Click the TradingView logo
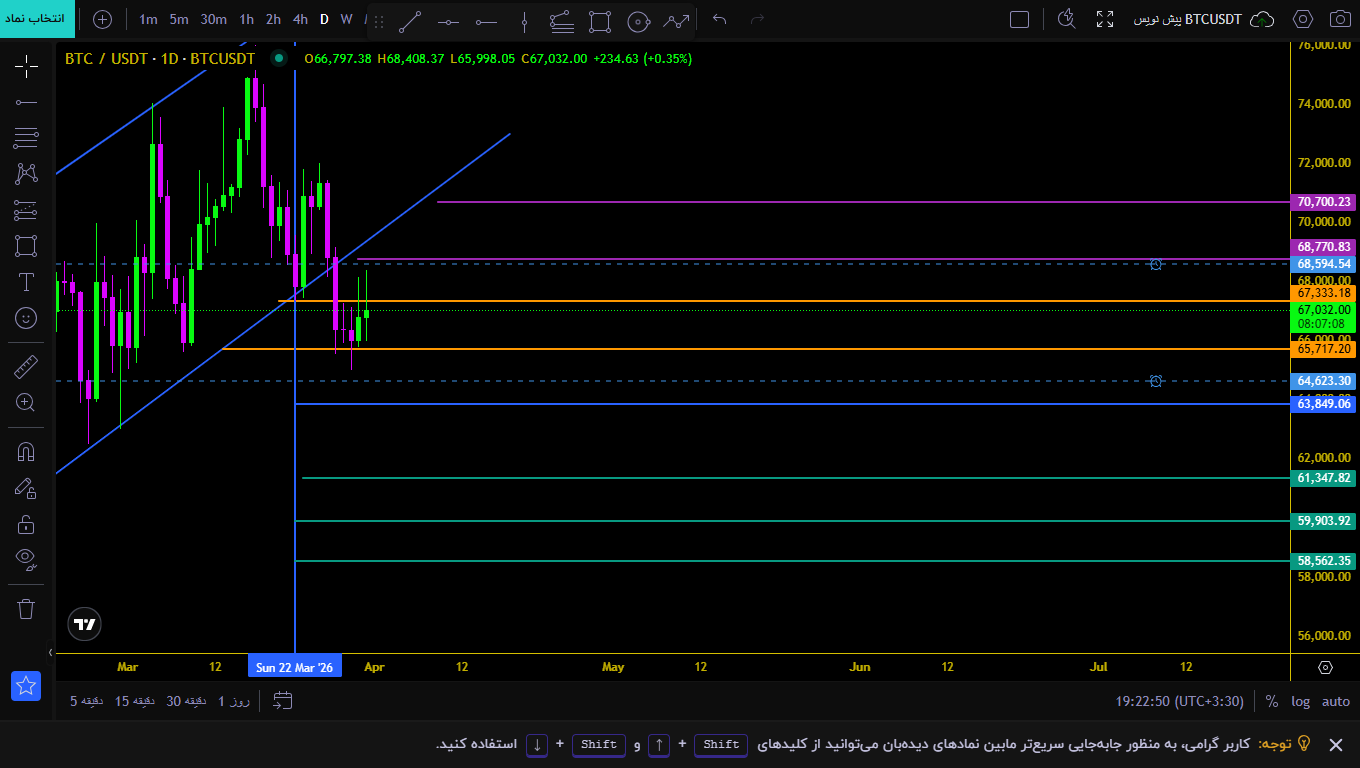The width and height of the screenshot is (1360, 768). 85,624
